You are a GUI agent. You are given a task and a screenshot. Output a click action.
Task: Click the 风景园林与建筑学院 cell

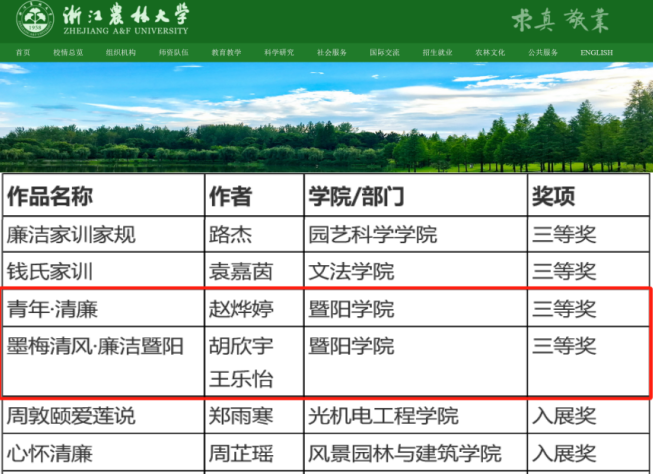404,455
